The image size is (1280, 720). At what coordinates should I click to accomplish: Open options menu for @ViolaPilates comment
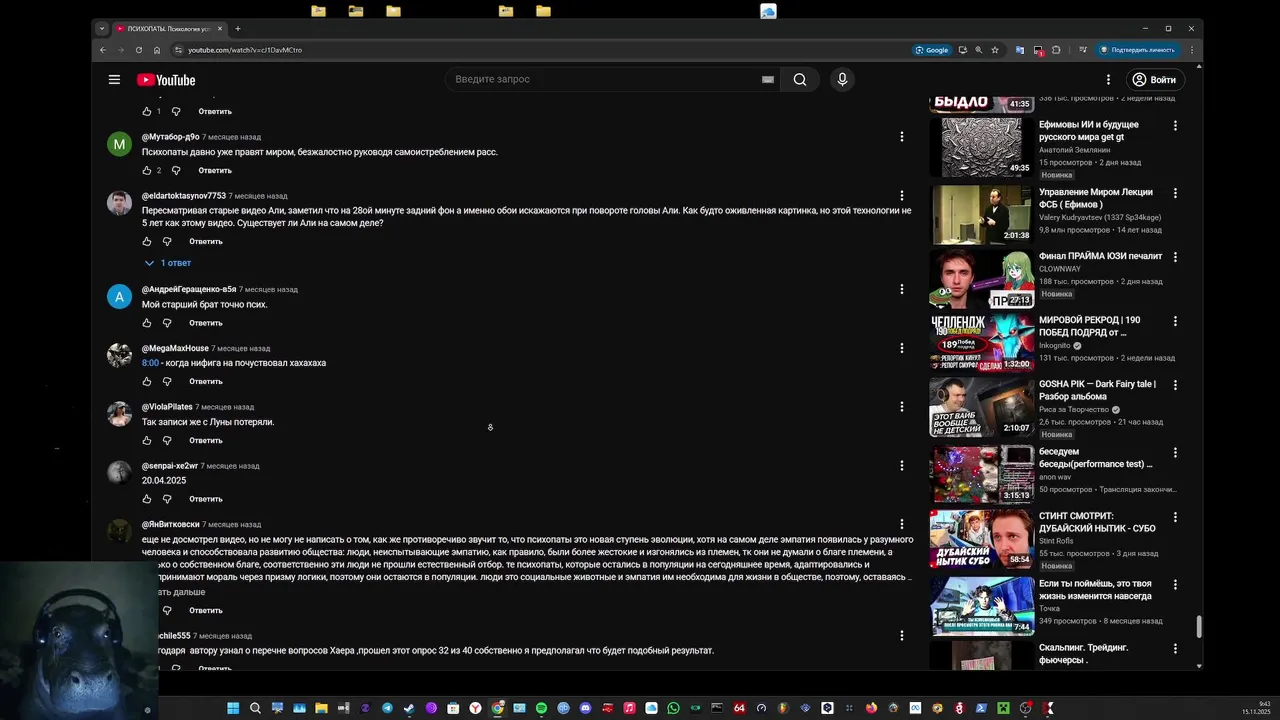(902, 407)
